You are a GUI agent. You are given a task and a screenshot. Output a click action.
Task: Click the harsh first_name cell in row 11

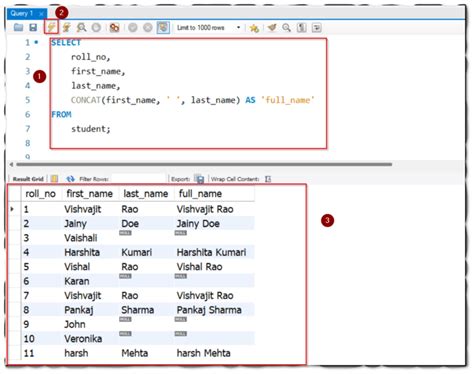[90, 353]
